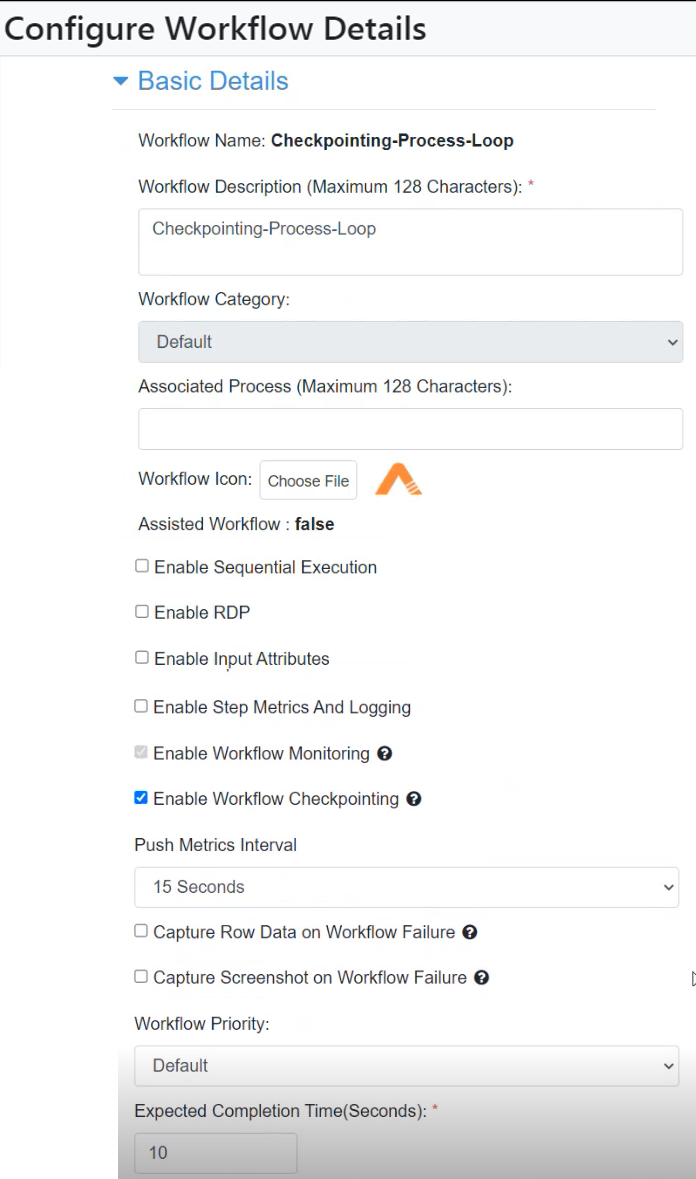This screenshot has height=1179, width=696.
Task: Enable Sequential Execution checkbox
Action: 141,566
